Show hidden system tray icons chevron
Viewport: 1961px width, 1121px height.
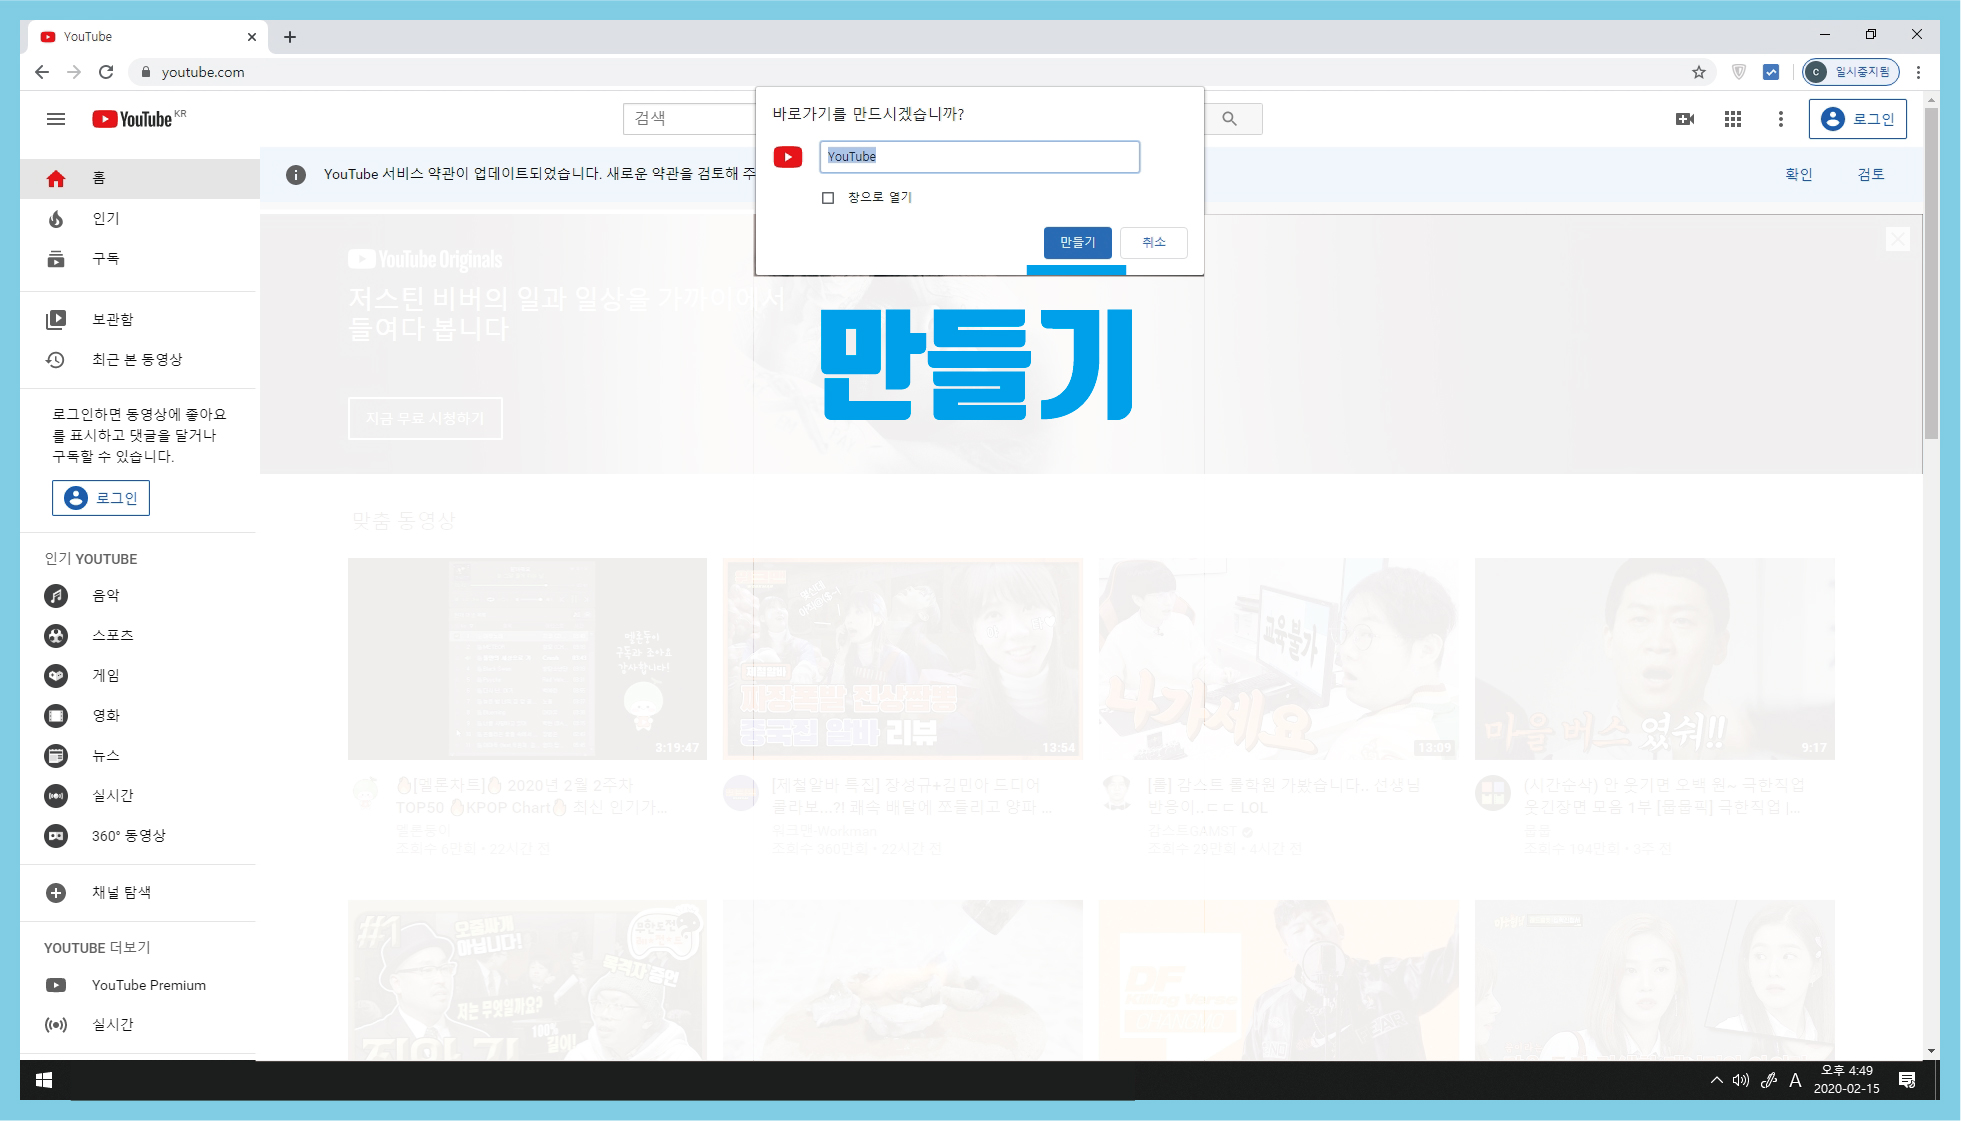coord(1716,1080)
